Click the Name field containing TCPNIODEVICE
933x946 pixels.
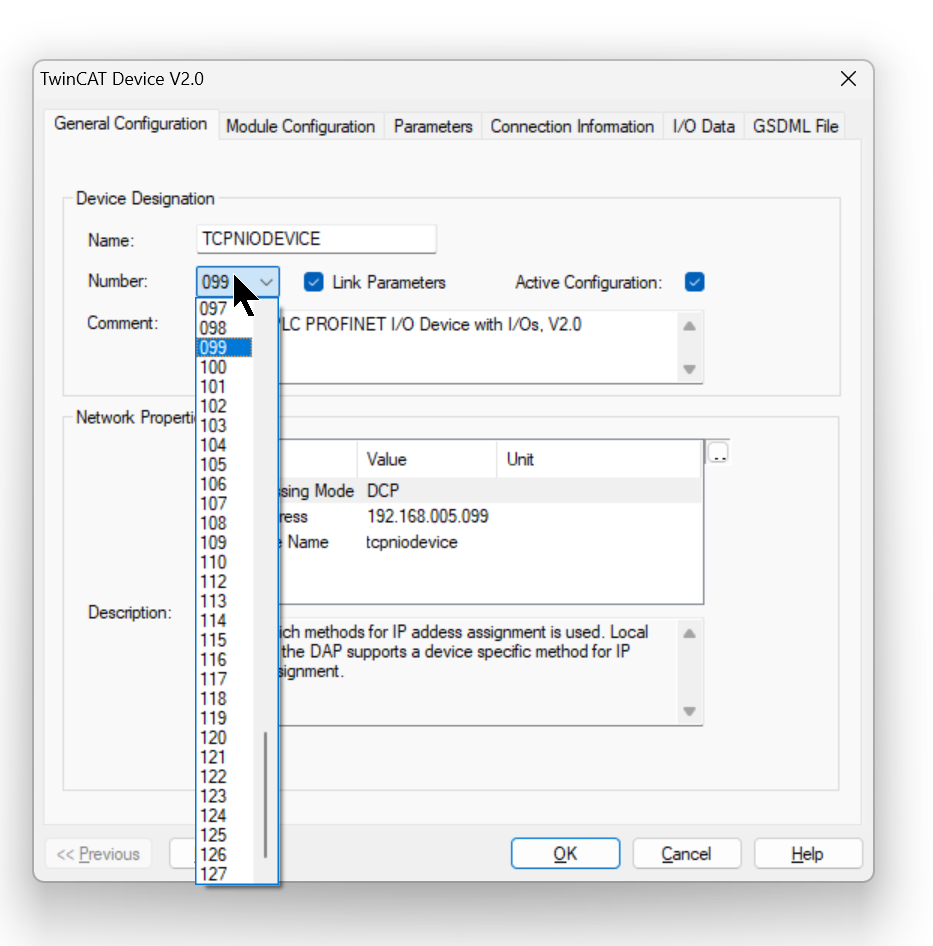pos(316,239)
